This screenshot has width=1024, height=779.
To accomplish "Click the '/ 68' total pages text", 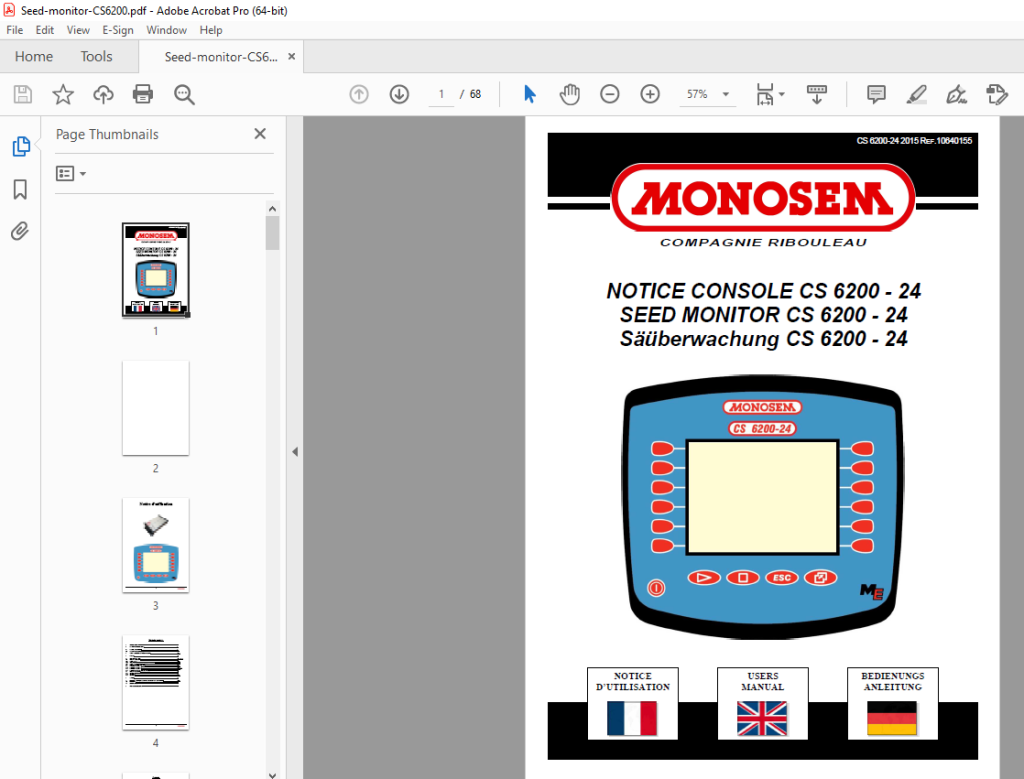I will tap(470, 95).
